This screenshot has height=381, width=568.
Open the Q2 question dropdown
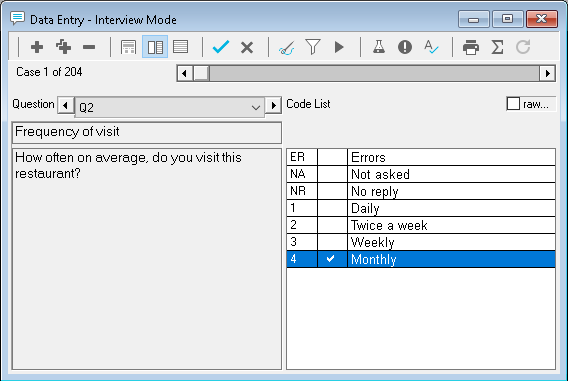[x=170, y=107]
